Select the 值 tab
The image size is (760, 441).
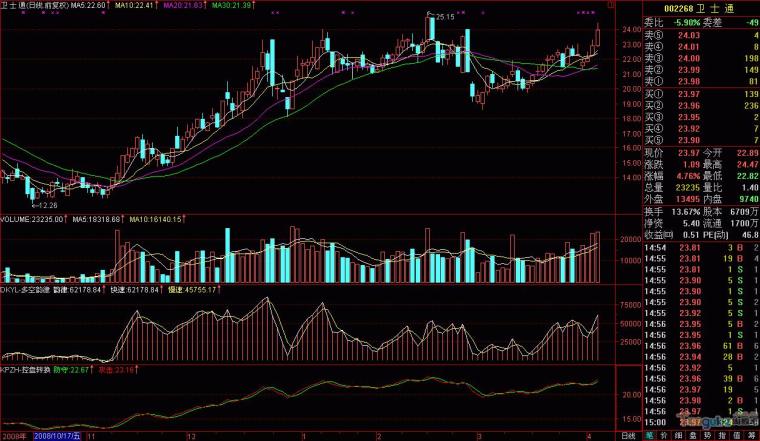pos(737,436)
